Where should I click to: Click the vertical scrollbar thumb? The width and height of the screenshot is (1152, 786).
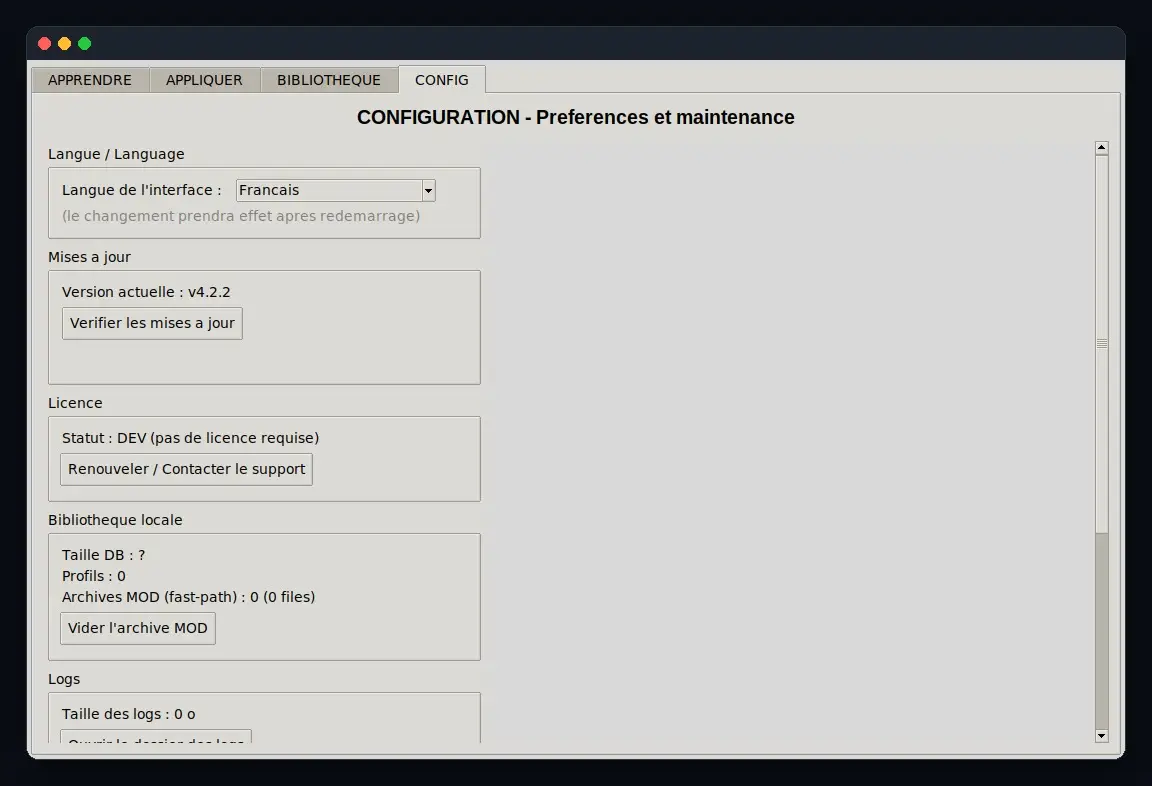coord(1101,344)
